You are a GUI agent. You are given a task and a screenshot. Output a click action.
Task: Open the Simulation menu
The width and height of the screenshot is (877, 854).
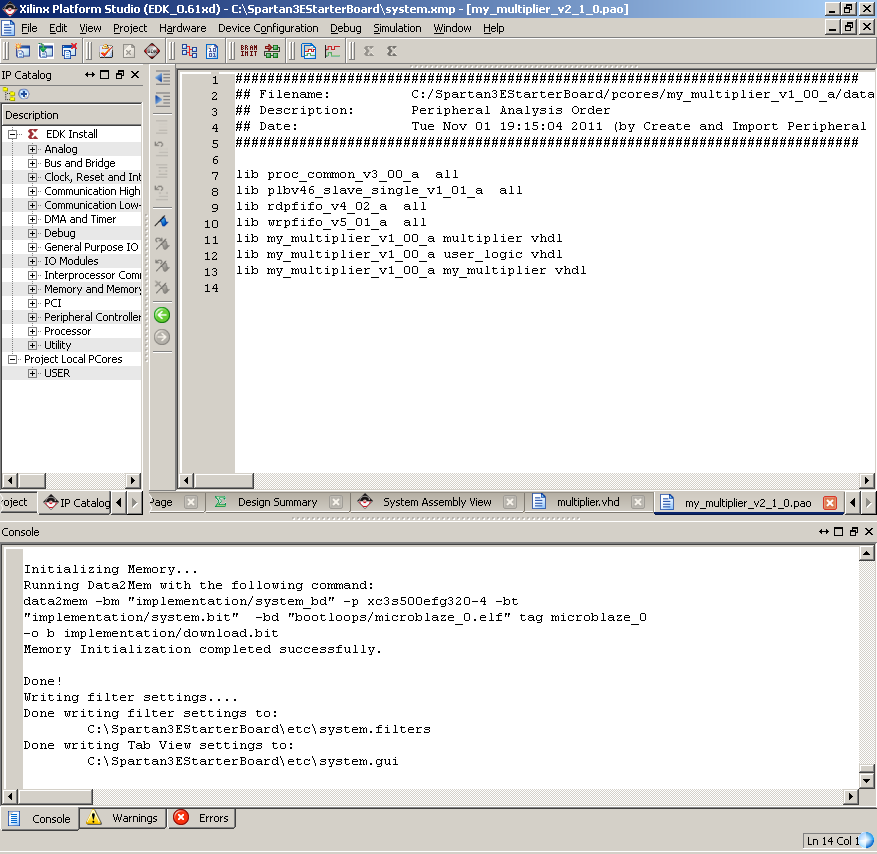[397, 28]
